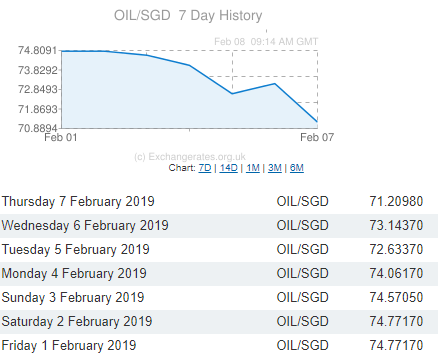Open the 7D chart link
The image size is (438, 362).
tap(205, 168)
